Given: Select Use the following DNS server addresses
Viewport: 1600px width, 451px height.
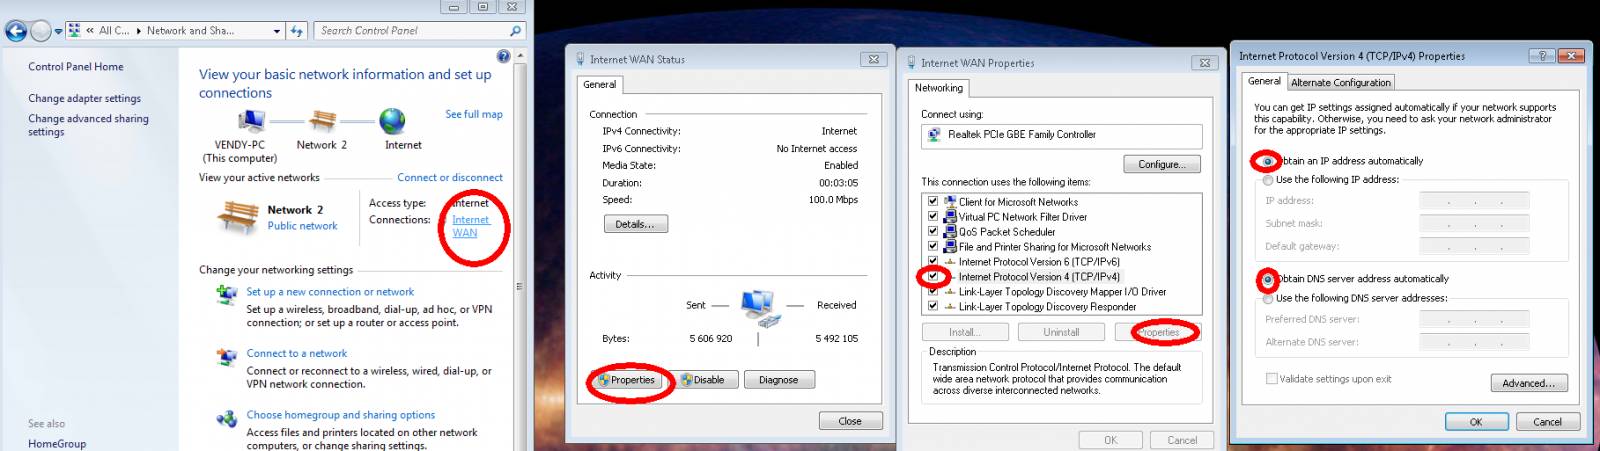Looking at the screenshot, I should coord(1268,298).
